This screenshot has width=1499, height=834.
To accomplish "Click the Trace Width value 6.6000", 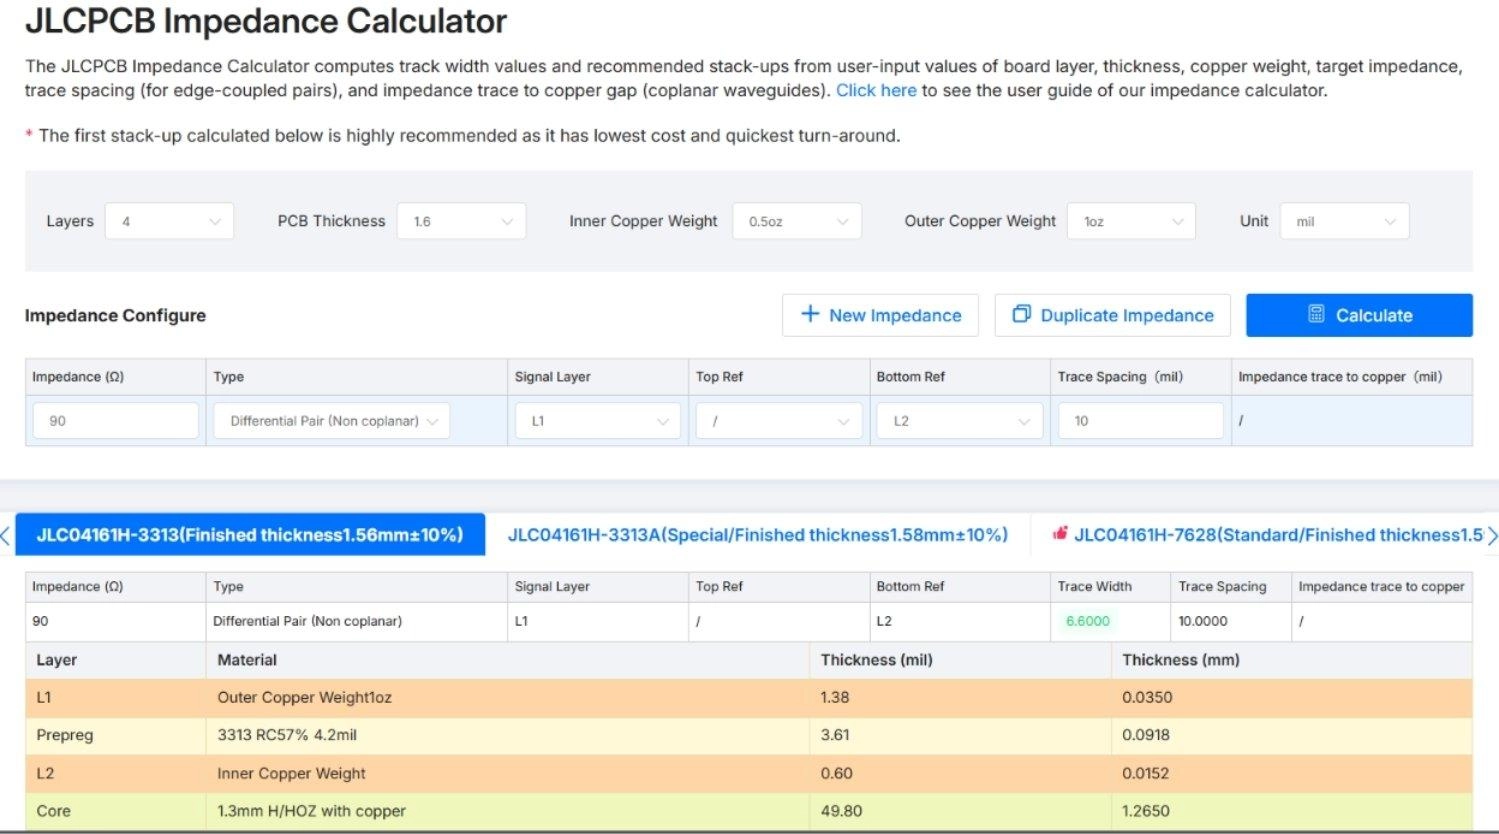I will click(x=1088, y=621).
